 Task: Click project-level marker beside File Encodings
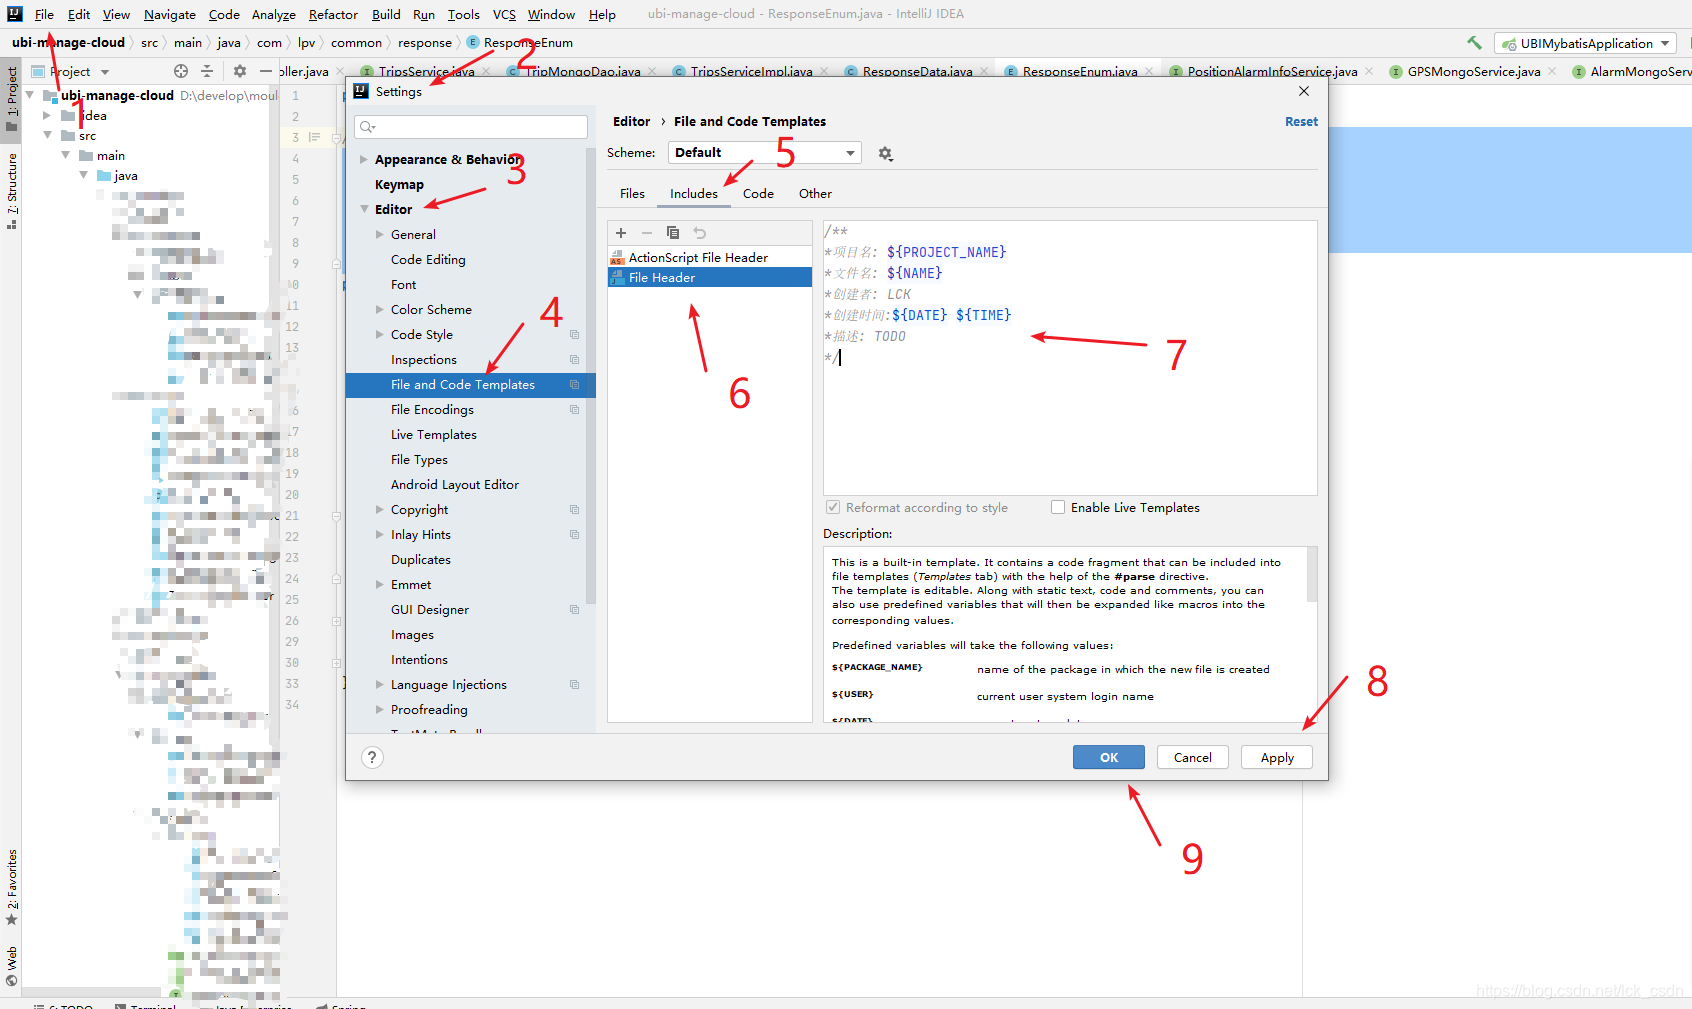pos(574,410)
